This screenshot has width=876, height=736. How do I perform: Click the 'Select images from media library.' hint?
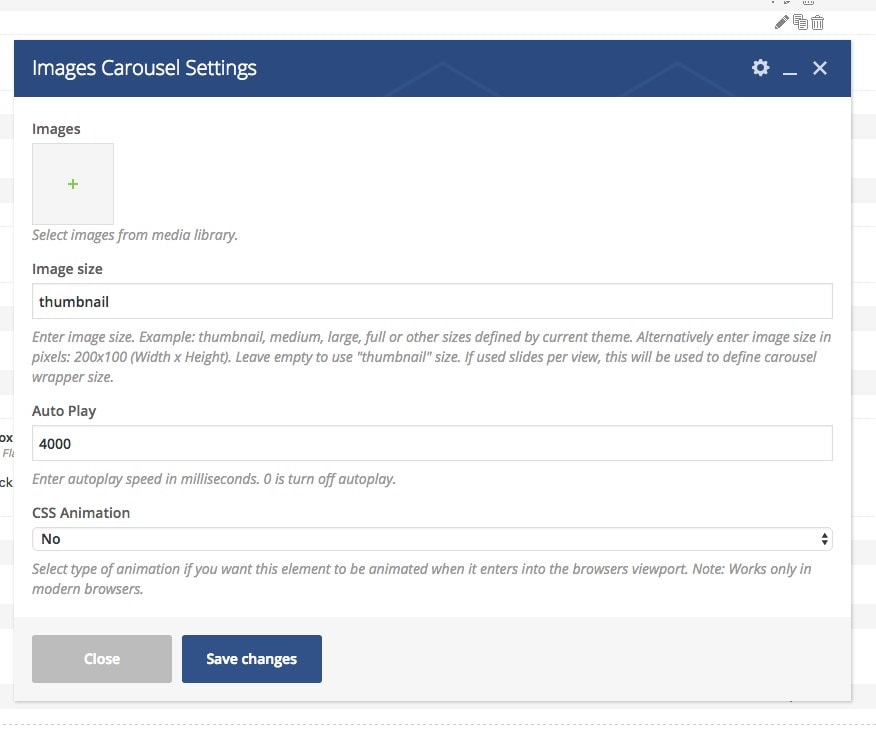pyautogui.click(x=135, y=235)
